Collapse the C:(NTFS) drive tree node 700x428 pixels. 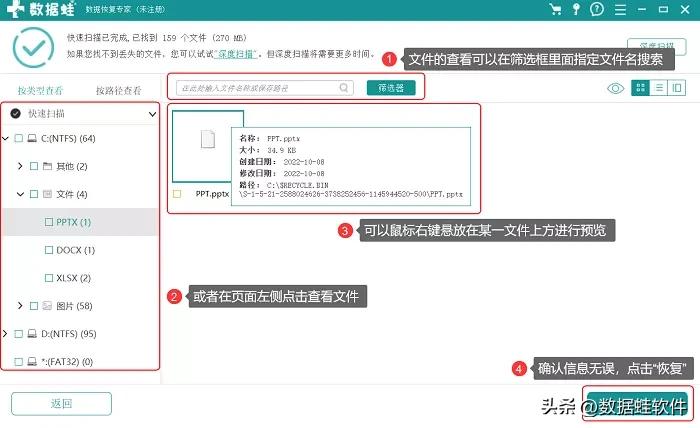(5, 138)
